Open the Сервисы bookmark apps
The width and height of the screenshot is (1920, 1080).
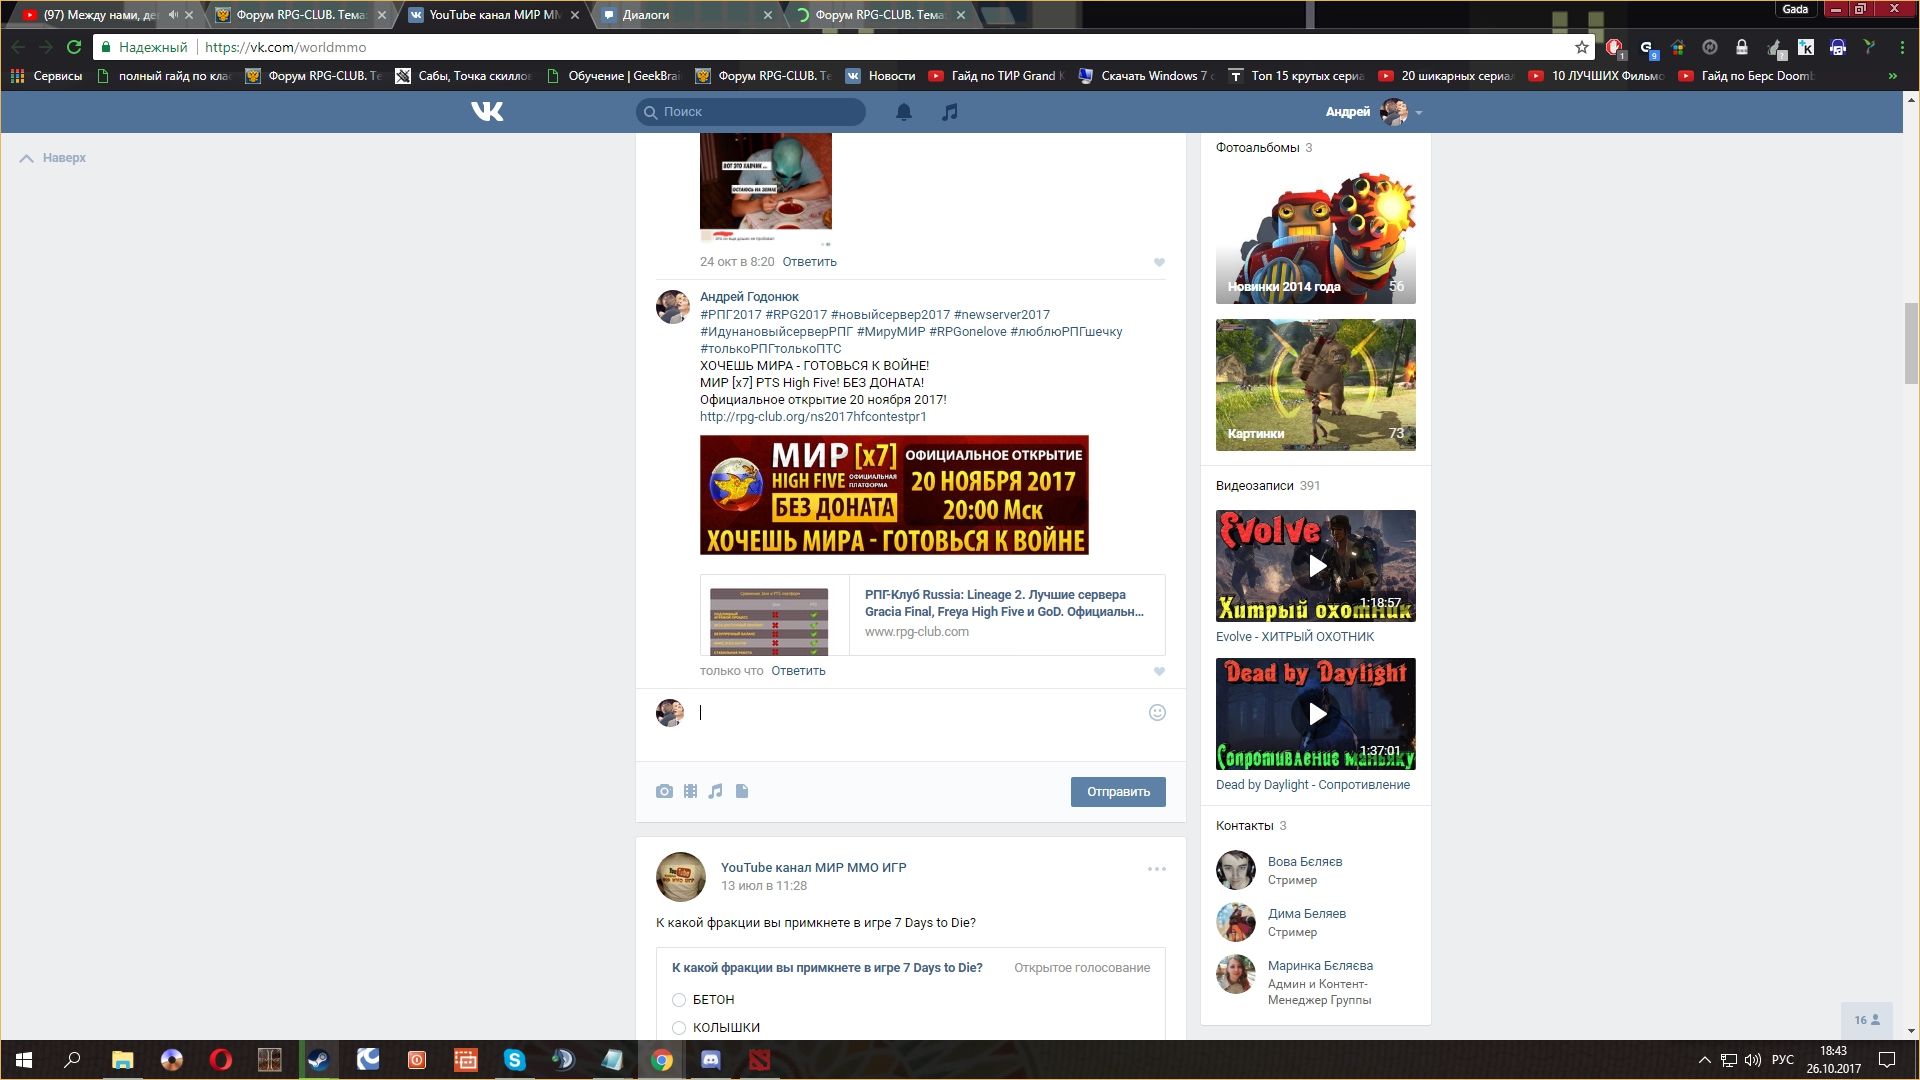tap(46, 76)
